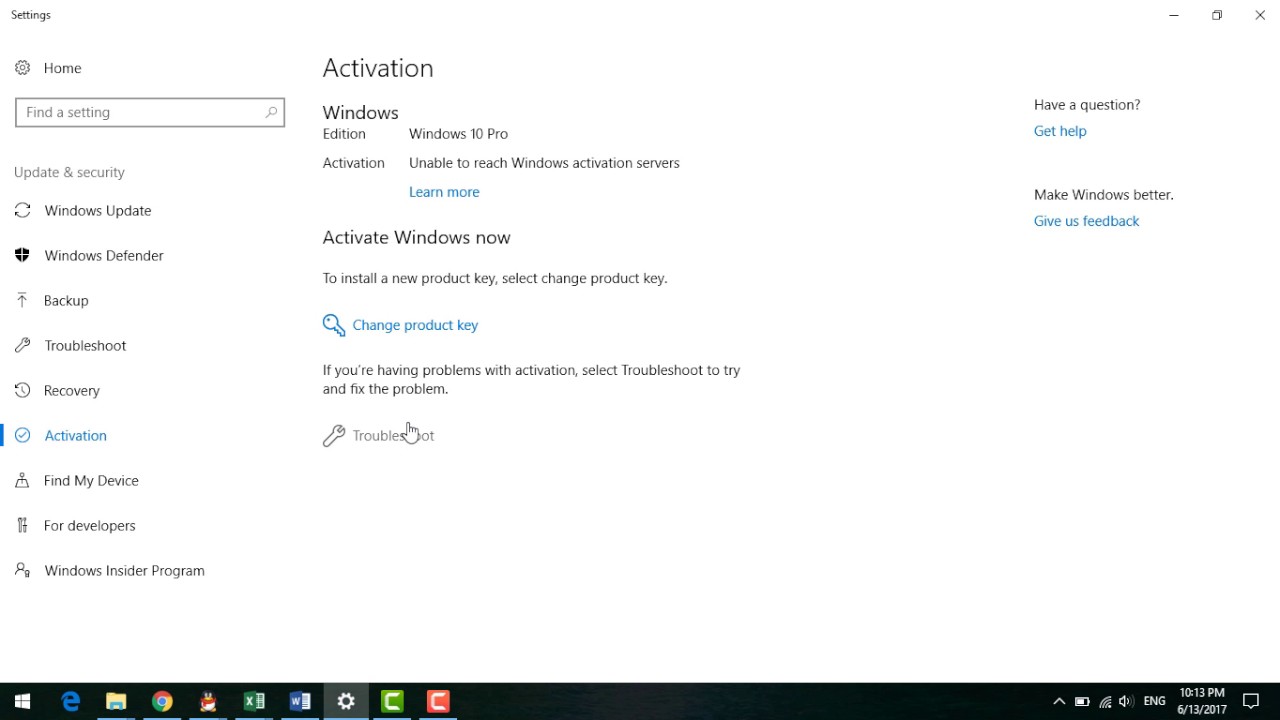Image resolution: width=1280 pixels, height=720 pixels.
Task: Click the Get help link
Action: tap(1060, 131)
